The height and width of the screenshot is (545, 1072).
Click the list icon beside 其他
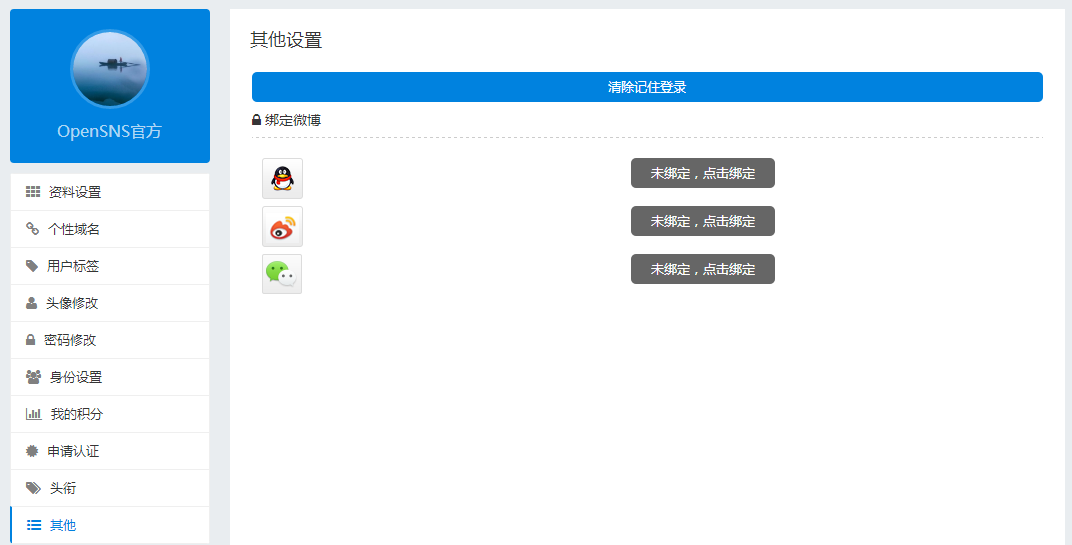34,524
